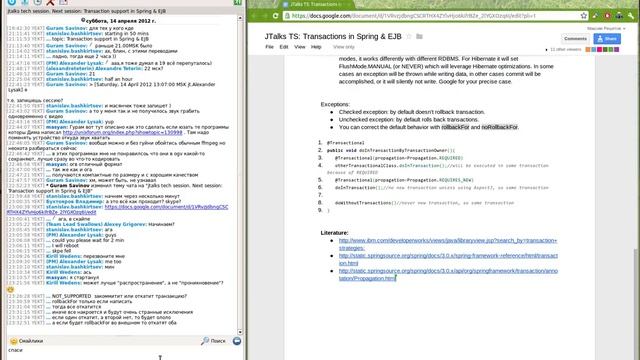The height and width of the screenshot is (360, 640).
Task: Click the purple viewer color swatch
Action: click(x=617, y=49)
